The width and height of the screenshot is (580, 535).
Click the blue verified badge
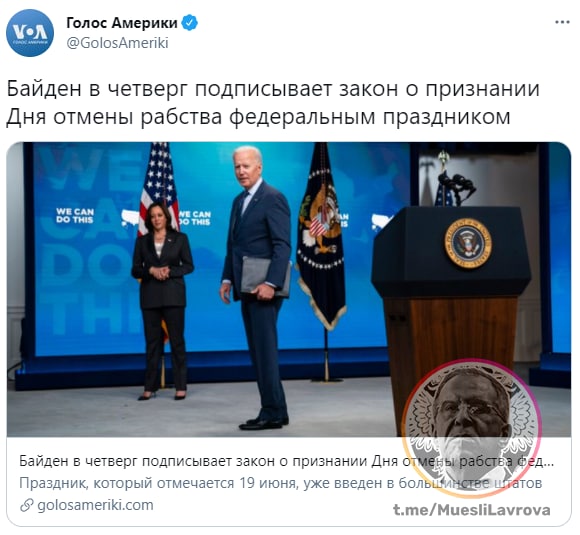(x=190, y=23)
